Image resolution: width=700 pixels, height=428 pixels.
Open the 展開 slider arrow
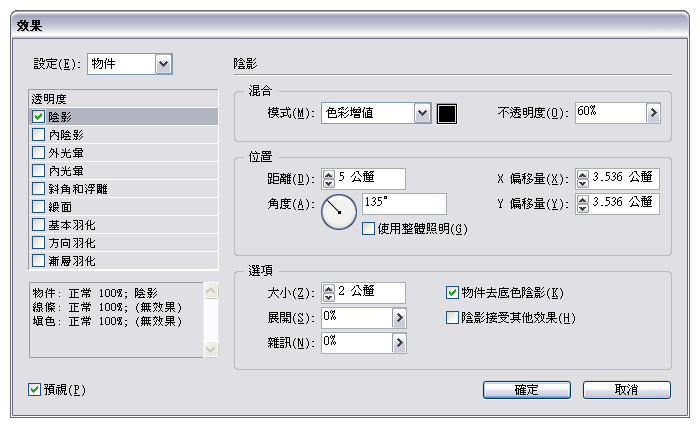pos(399,318)
